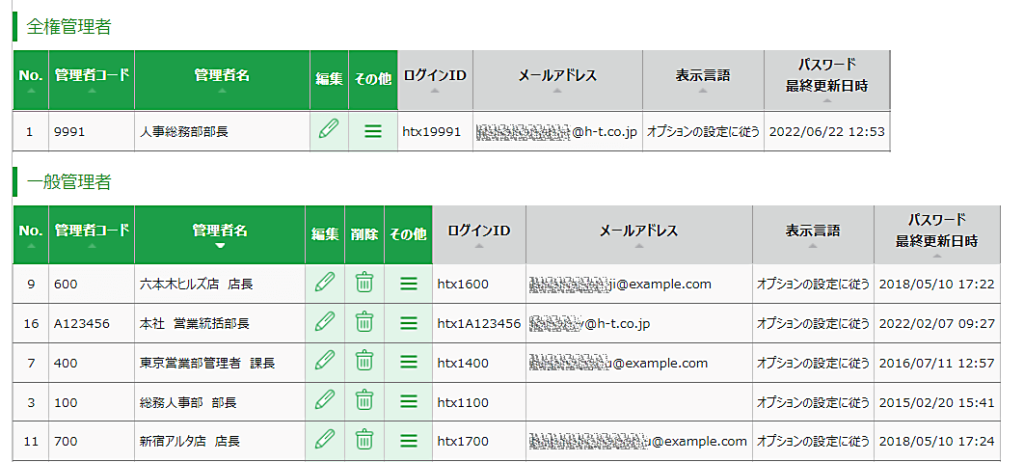Edit the 新宿アルタ店 店長 row
Viewport: 1024px width, 462px height.
324,439
